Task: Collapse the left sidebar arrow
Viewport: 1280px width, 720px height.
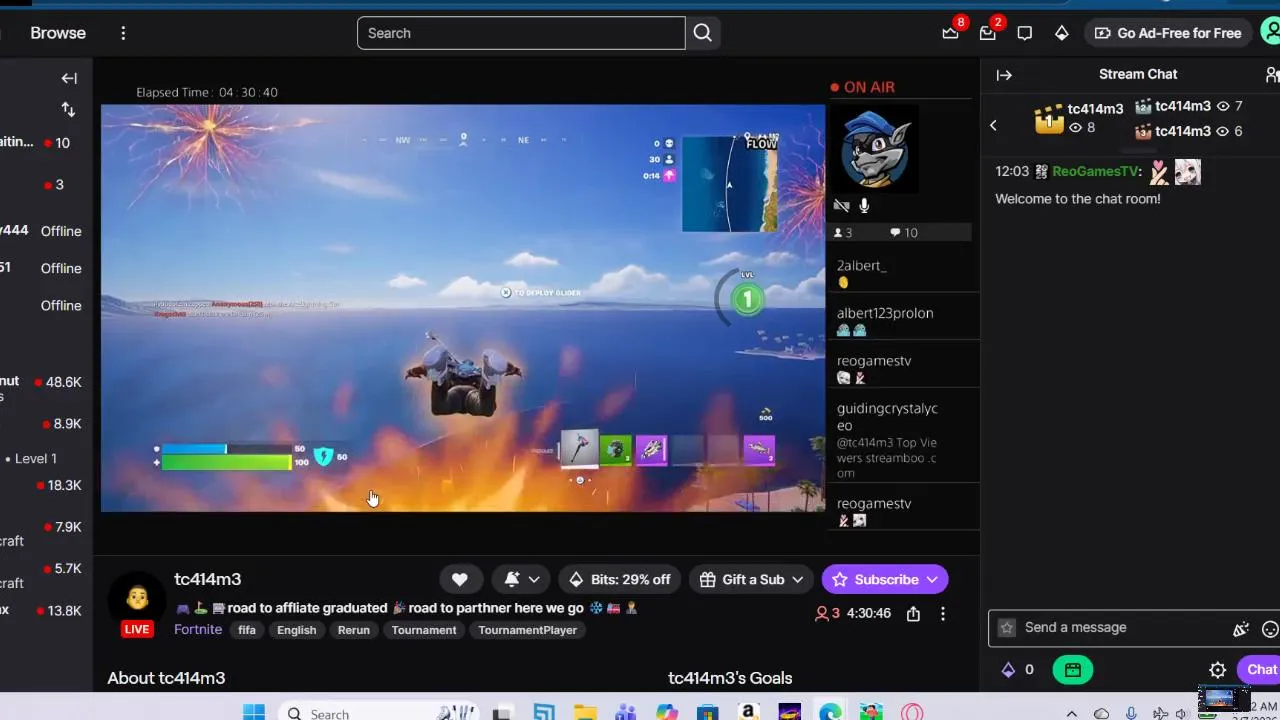Action: click(69, 78)
